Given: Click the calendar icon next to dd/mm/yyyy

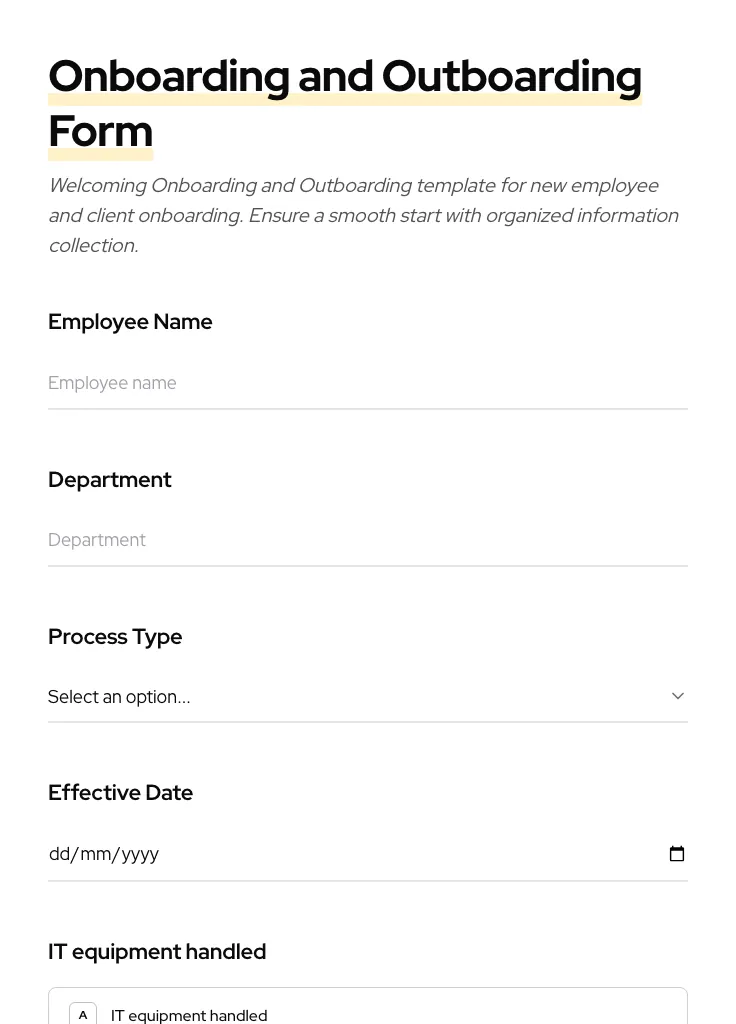Looking at the screenshot, I should (x=677, y=854).
